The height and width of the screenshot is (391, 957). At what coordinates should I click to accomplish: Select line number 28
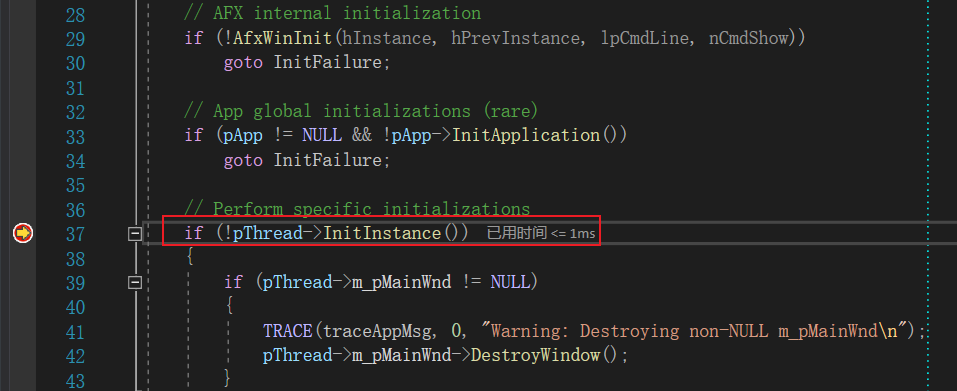[x=75, y=14]
